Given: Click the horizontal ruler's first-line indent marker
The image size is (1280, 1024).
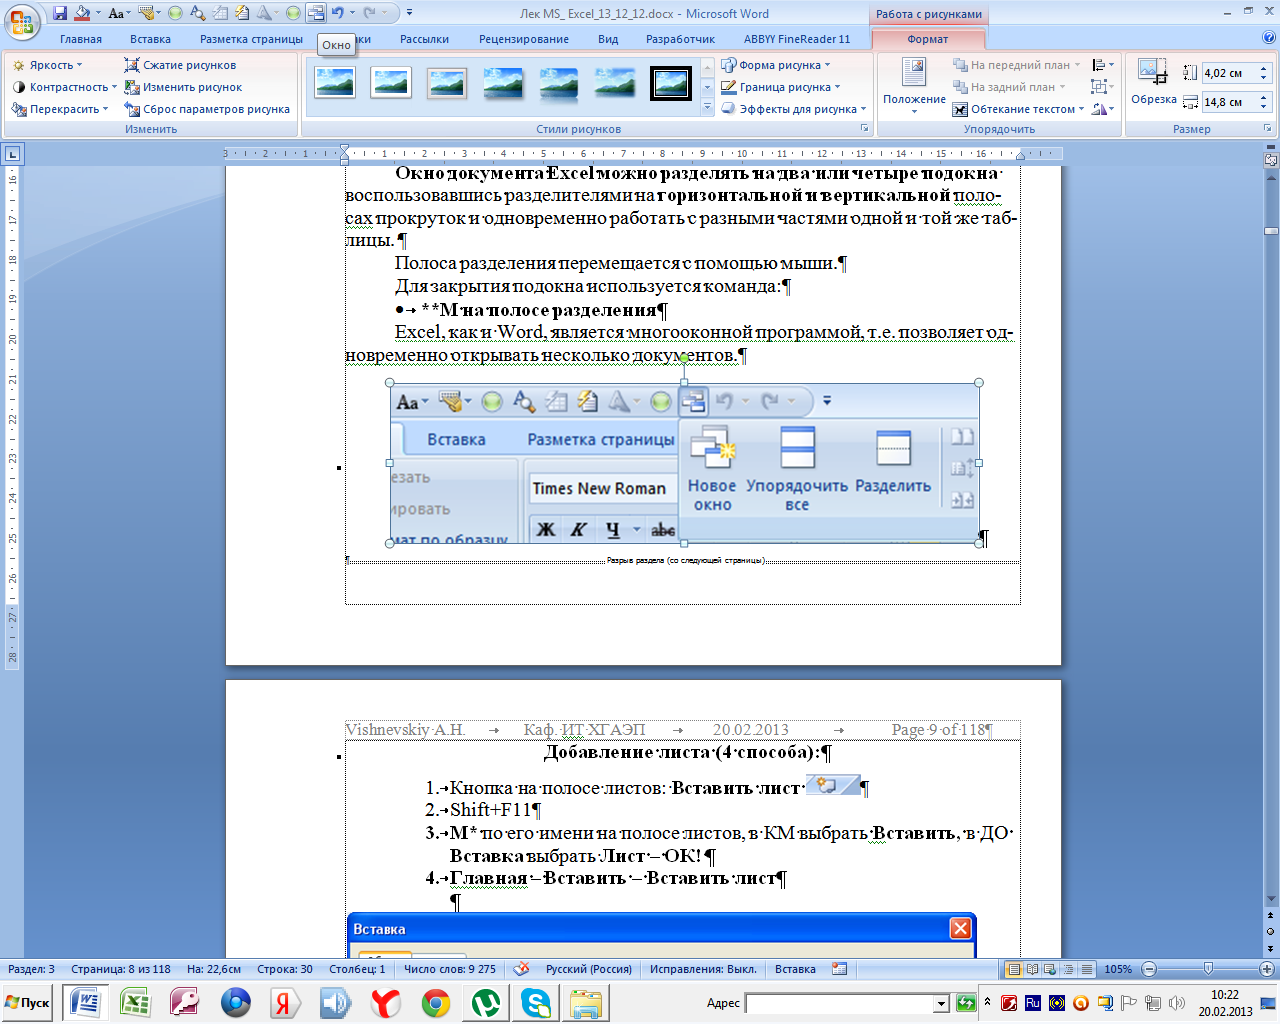Looking at the screenshot, I should [x=345, y=149].
